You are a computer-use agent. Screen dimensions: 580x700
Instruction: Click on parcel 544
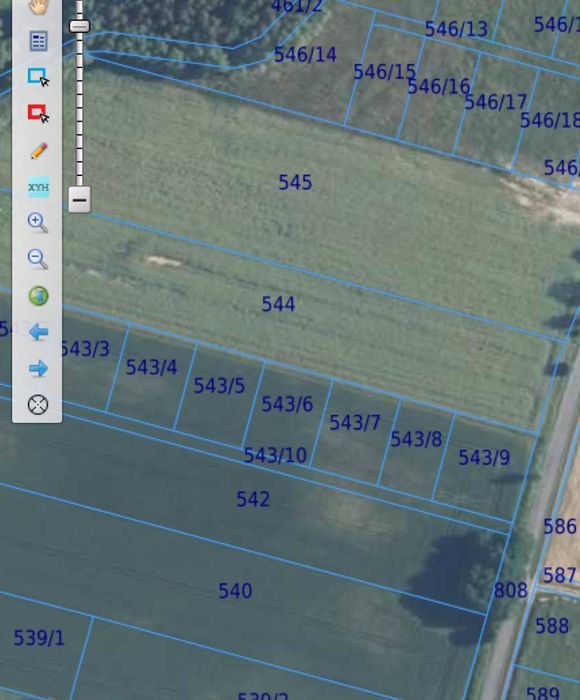click(278, 304)
